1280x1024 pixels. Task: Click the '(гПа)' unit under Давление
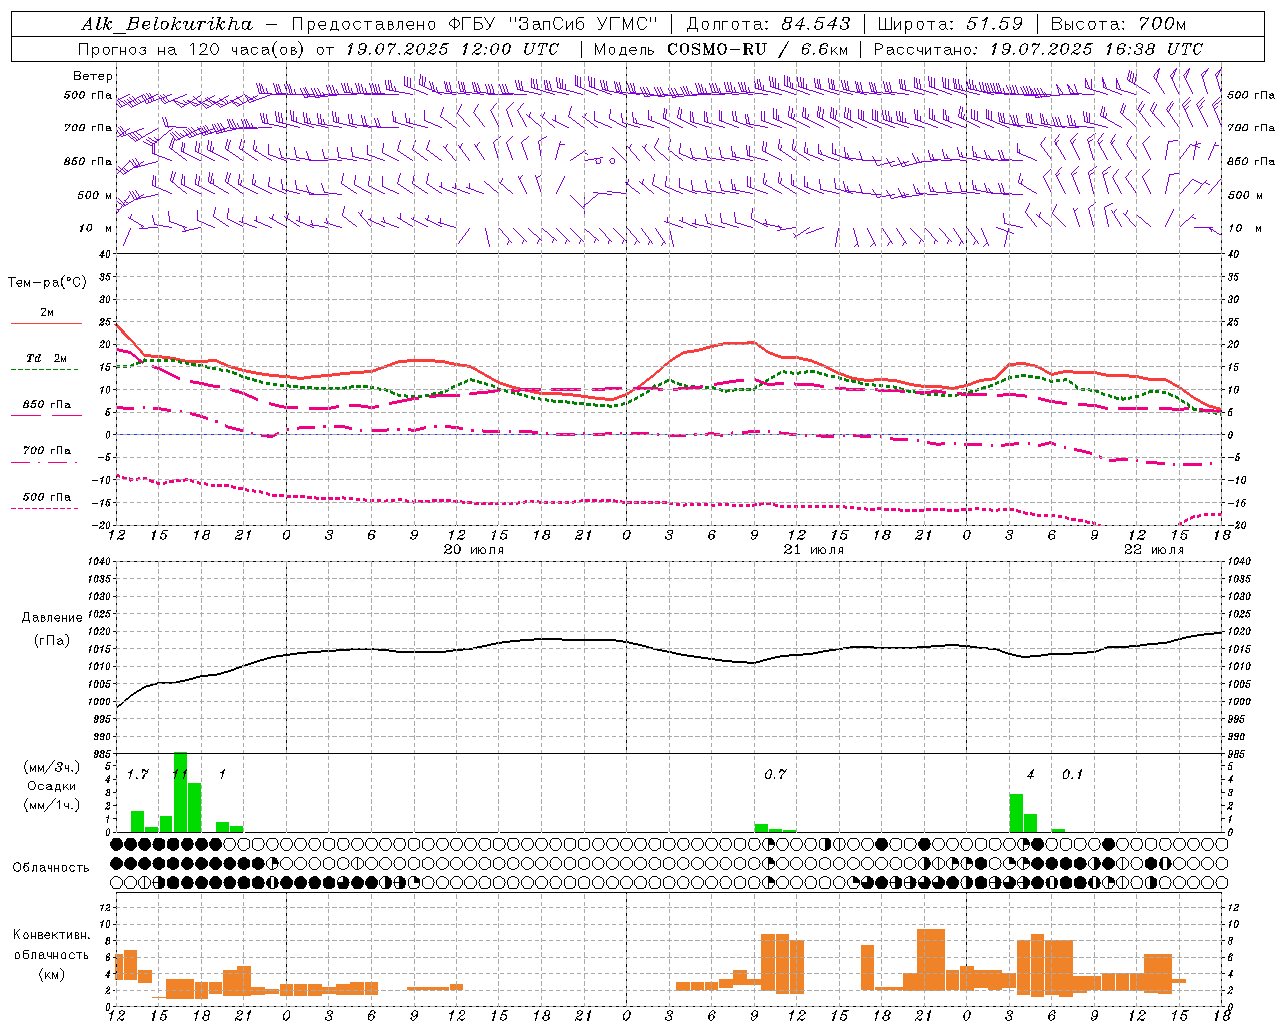coord(52,640)
